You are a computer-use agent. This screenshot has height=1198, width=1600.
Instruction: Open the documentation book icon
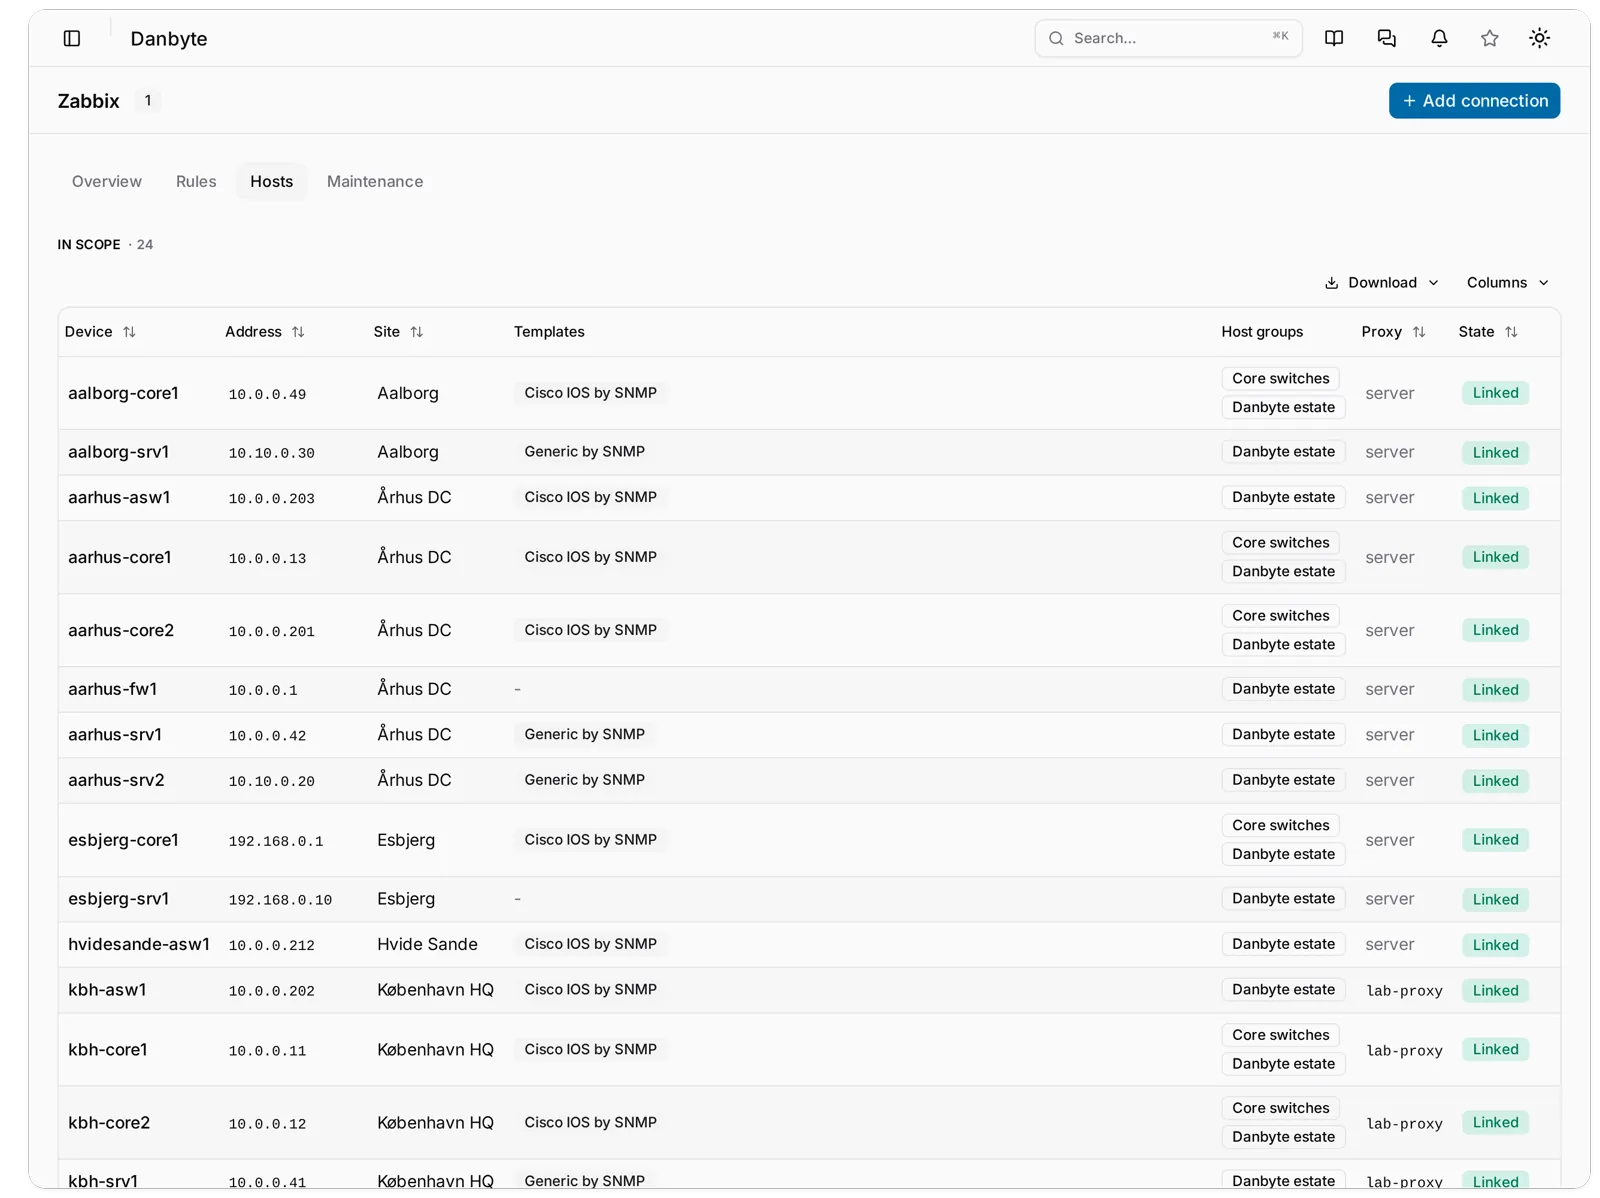1334,38
